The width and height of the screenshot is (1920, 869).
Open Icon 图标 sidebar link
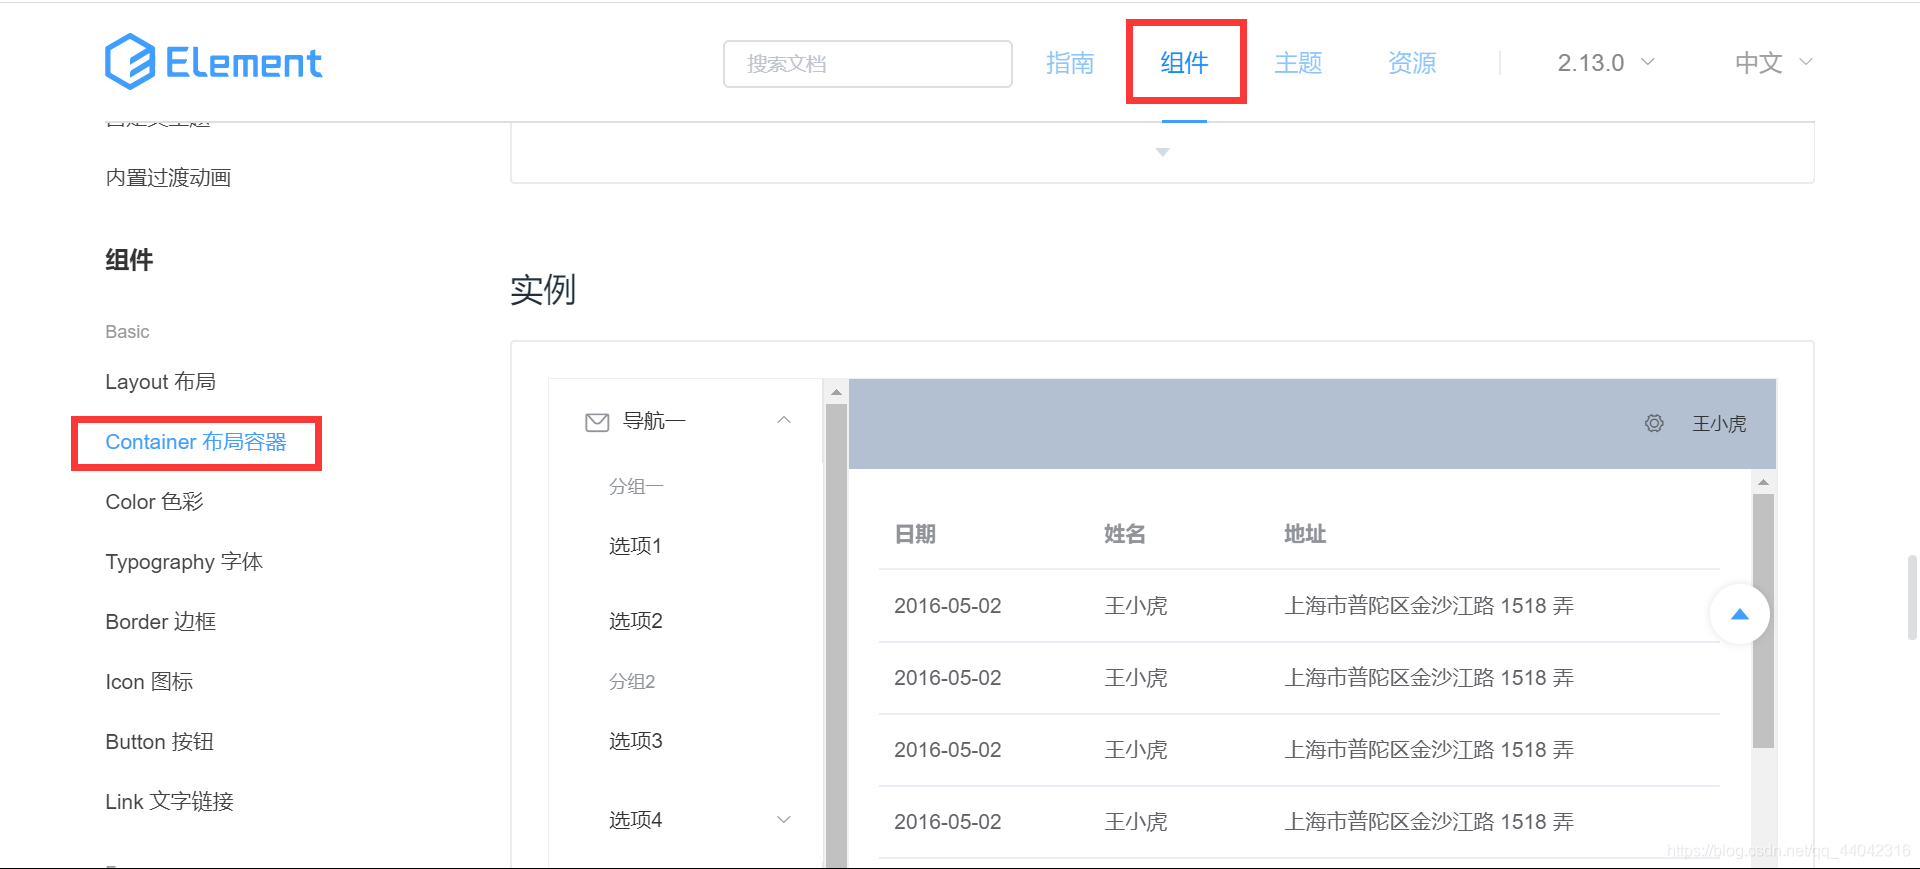click(x=149, y=682)
